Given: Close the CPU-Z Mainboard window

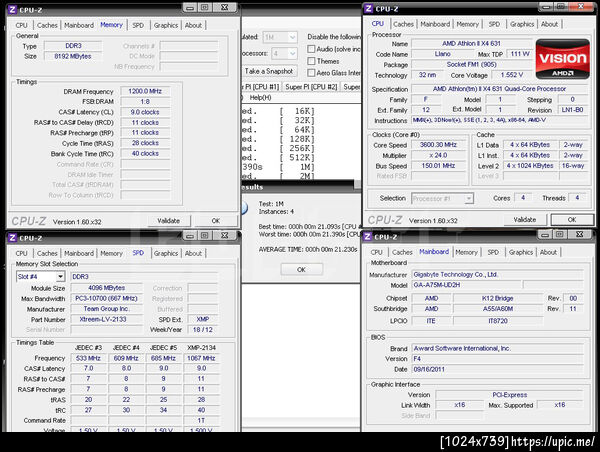Looking at the screenshot, I should pyautogui.click(x=580, y=235).
